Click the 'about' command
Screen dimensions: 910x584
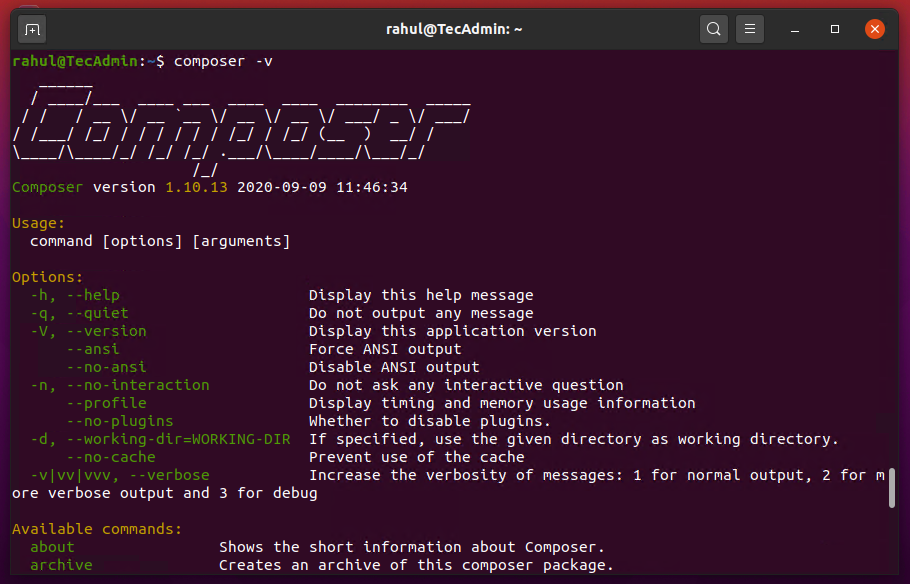[x=52, y=547]
